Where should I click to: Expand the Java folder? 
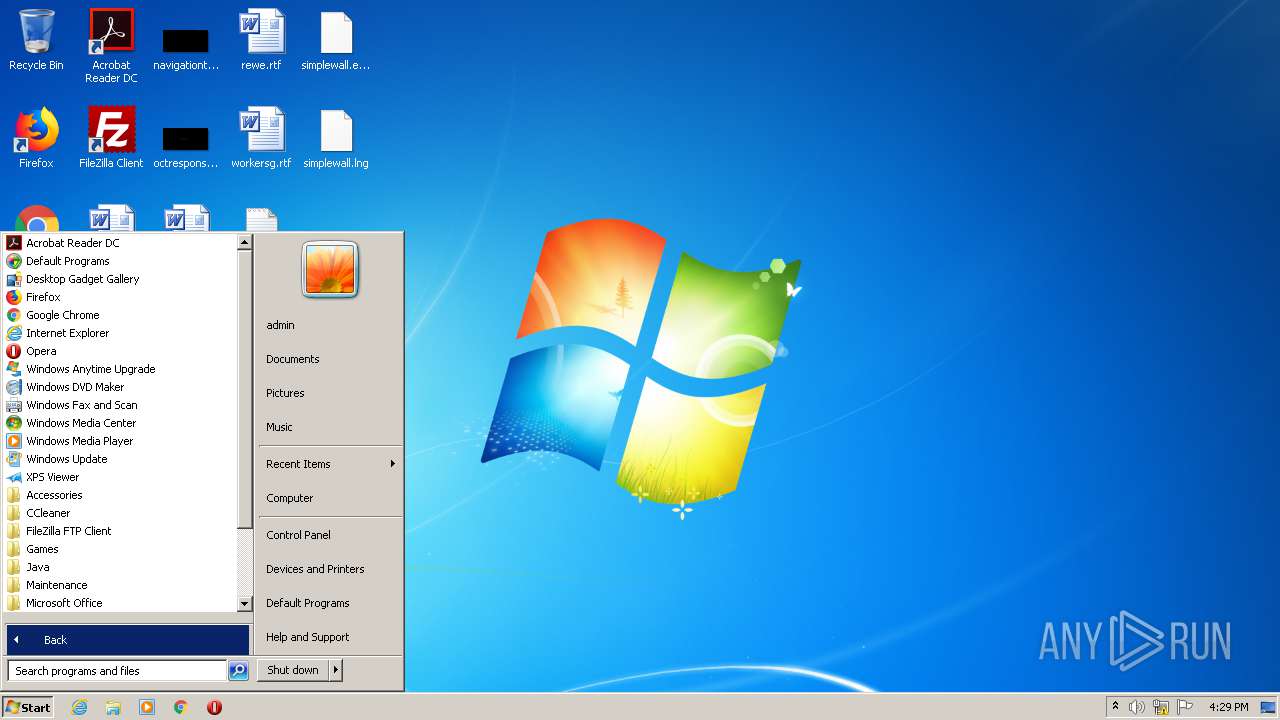pos(120,567)
